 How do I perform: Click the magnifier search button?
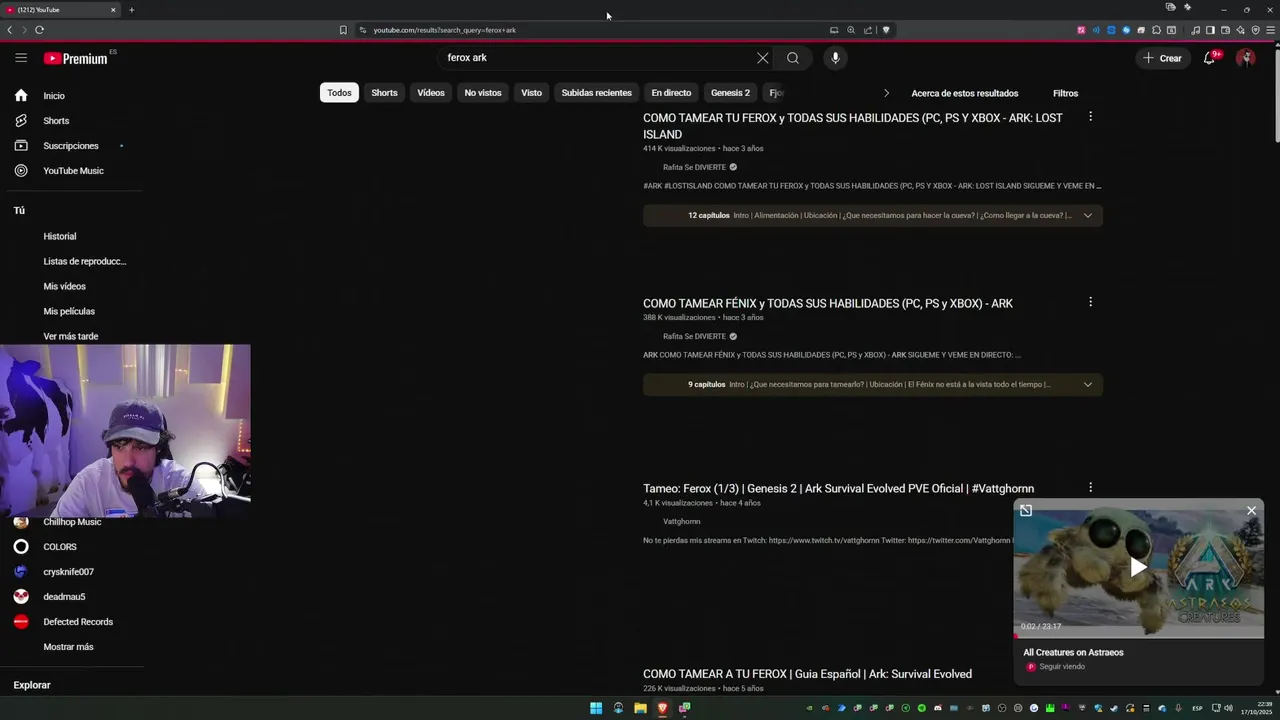pyautogui.click(x=793, y=58)
